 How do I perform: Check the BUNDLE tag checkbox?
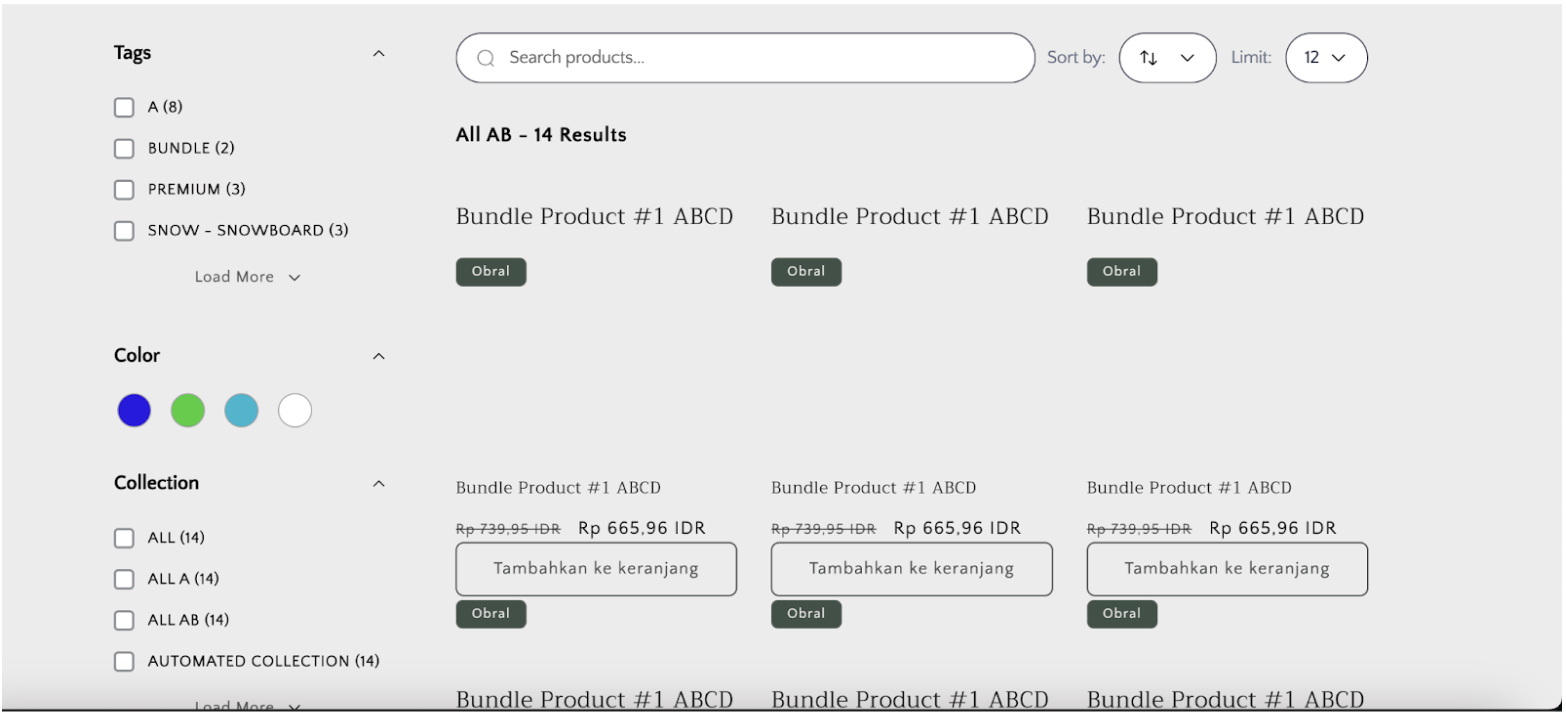pos(124,149)
